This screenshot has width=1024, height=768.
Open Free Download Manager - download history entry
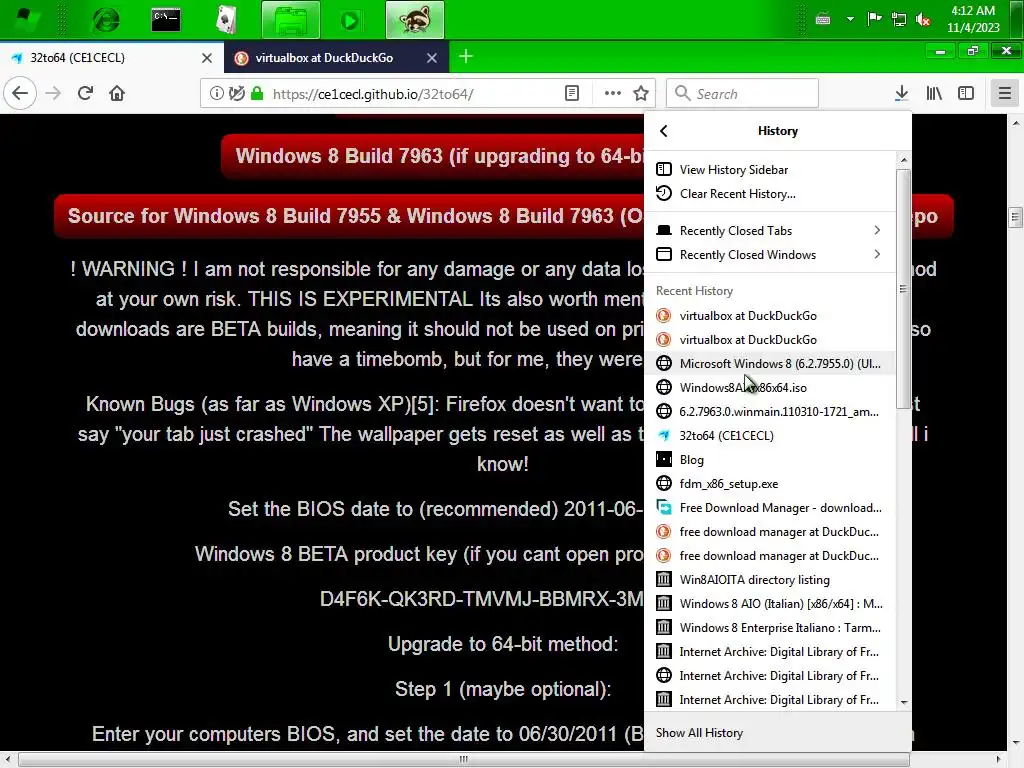point(769,507)
